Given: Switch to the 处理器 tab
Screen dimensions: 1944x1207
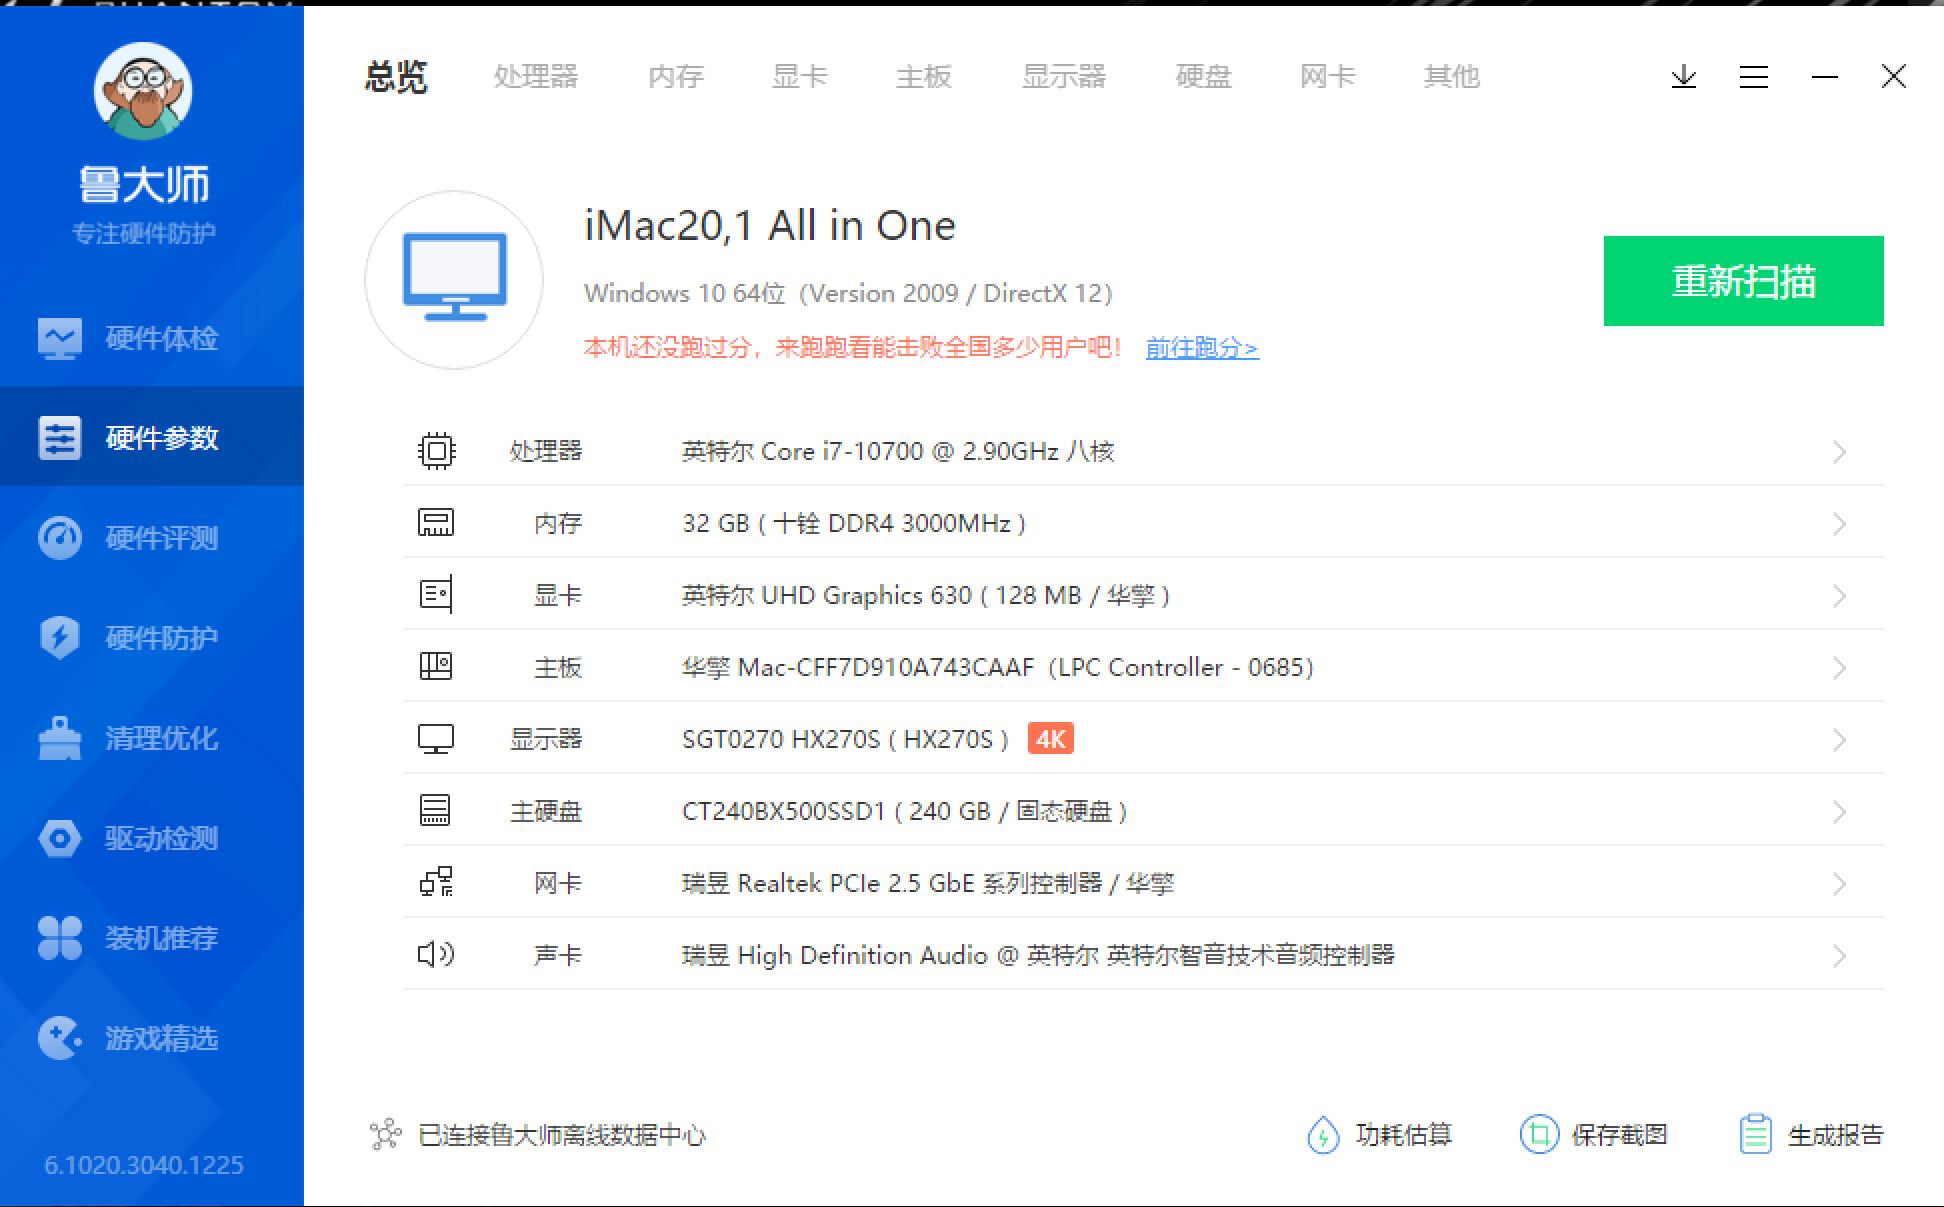Looking at the screenshot, I should pyautogui.click(x=536, y=77).
